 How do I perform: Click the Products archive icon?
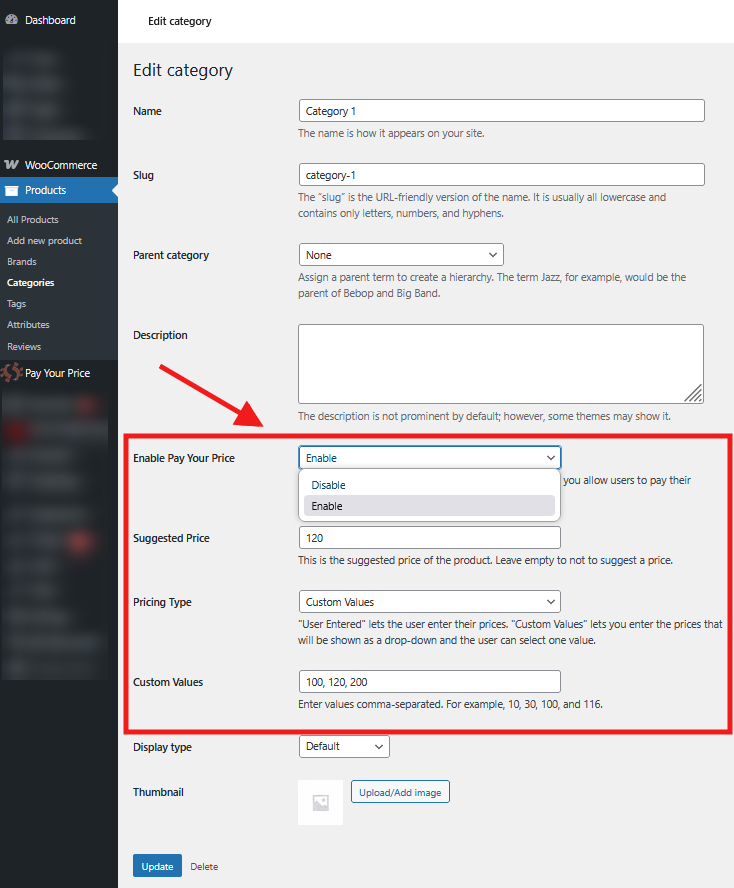pyautogui.click(x=11, y=190)
